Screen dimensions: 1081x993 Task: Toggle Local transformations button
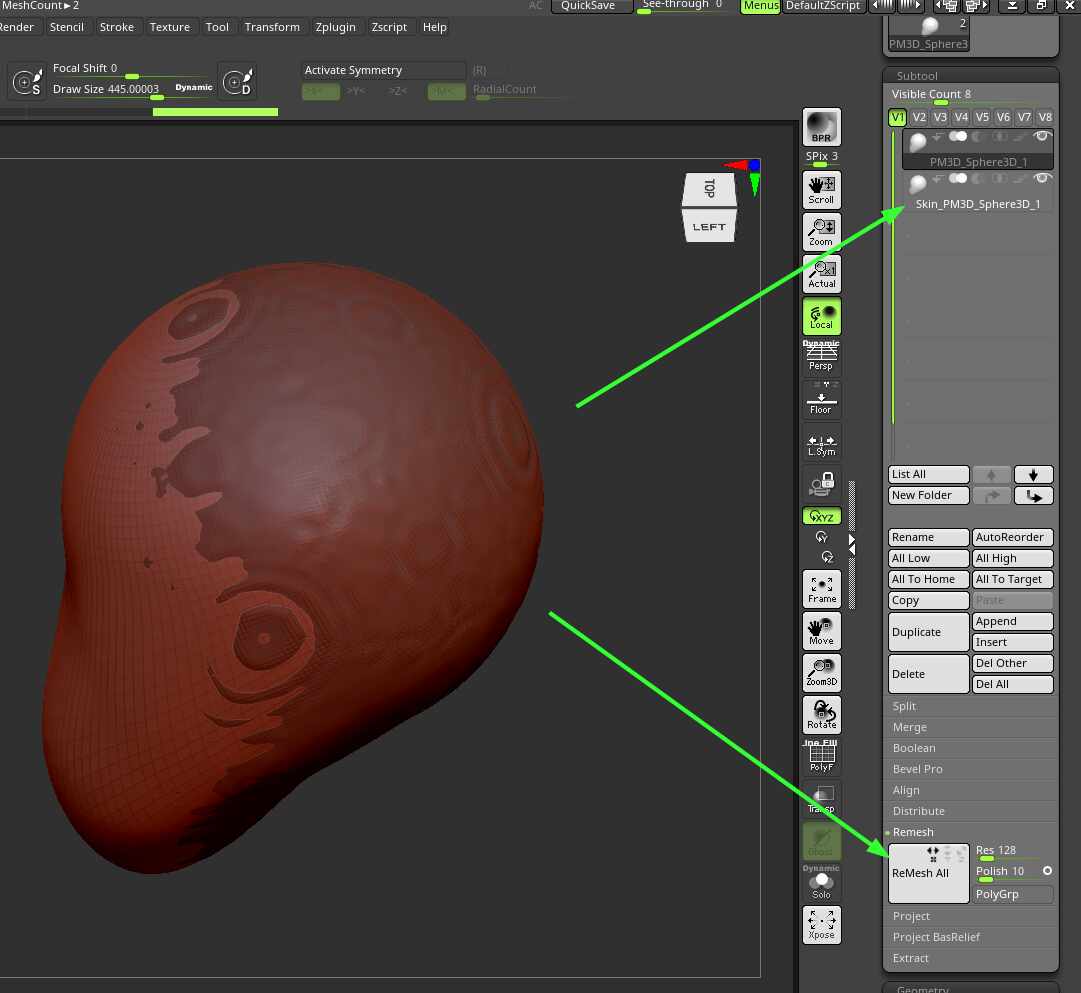coord(821,316)
